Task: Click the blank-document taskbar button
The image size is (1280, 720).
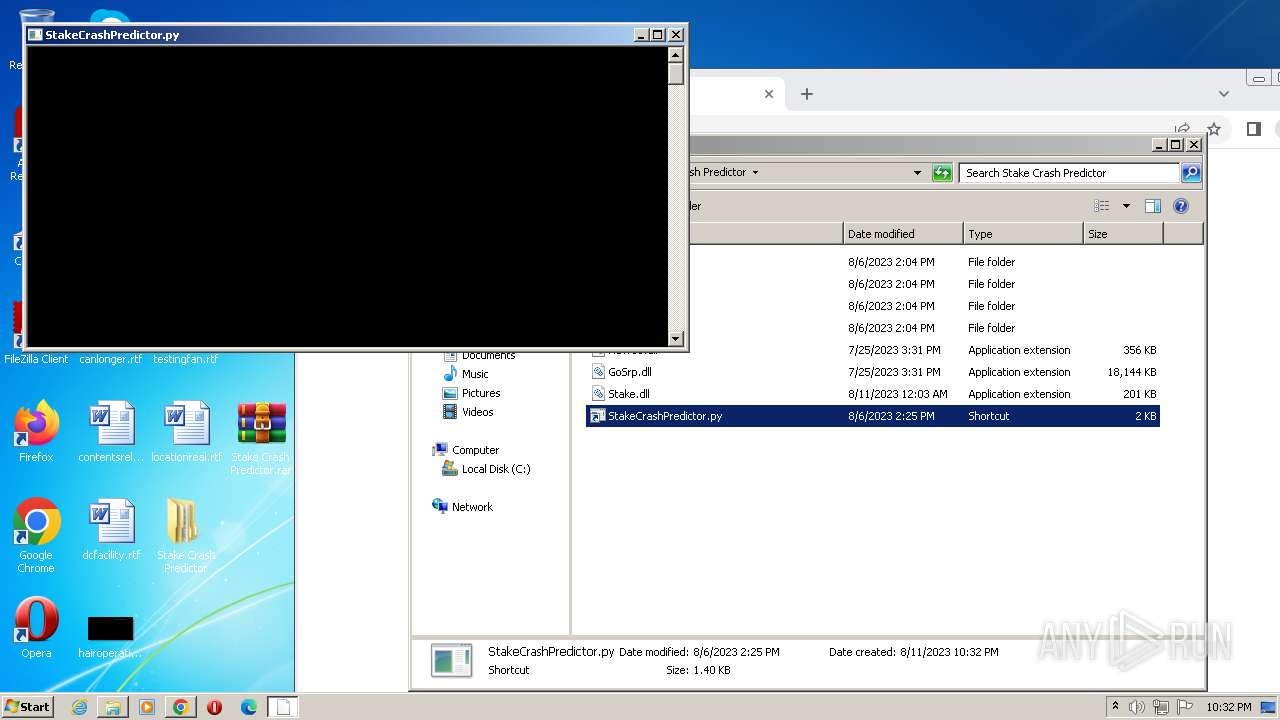Action: click(x=283, y=707)
